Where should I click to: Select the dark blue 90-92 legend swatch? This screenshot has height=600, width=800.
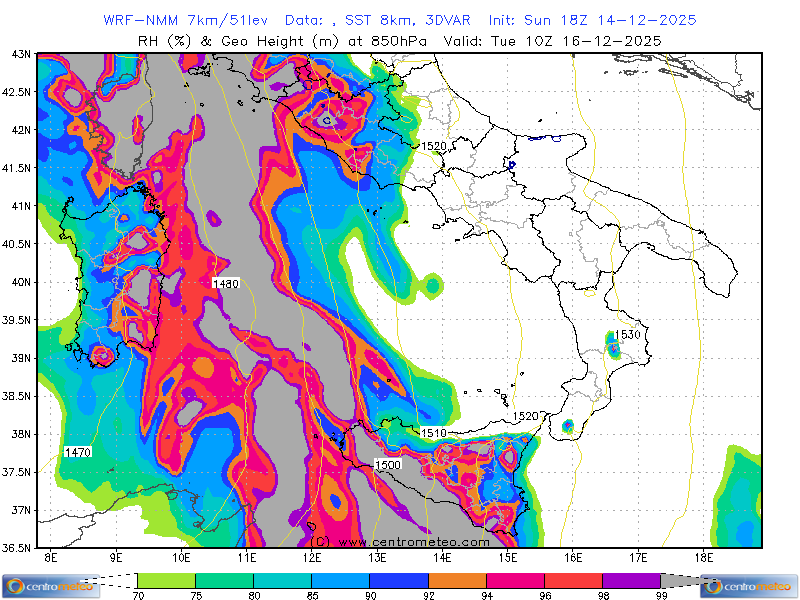[x=398, y=580]
